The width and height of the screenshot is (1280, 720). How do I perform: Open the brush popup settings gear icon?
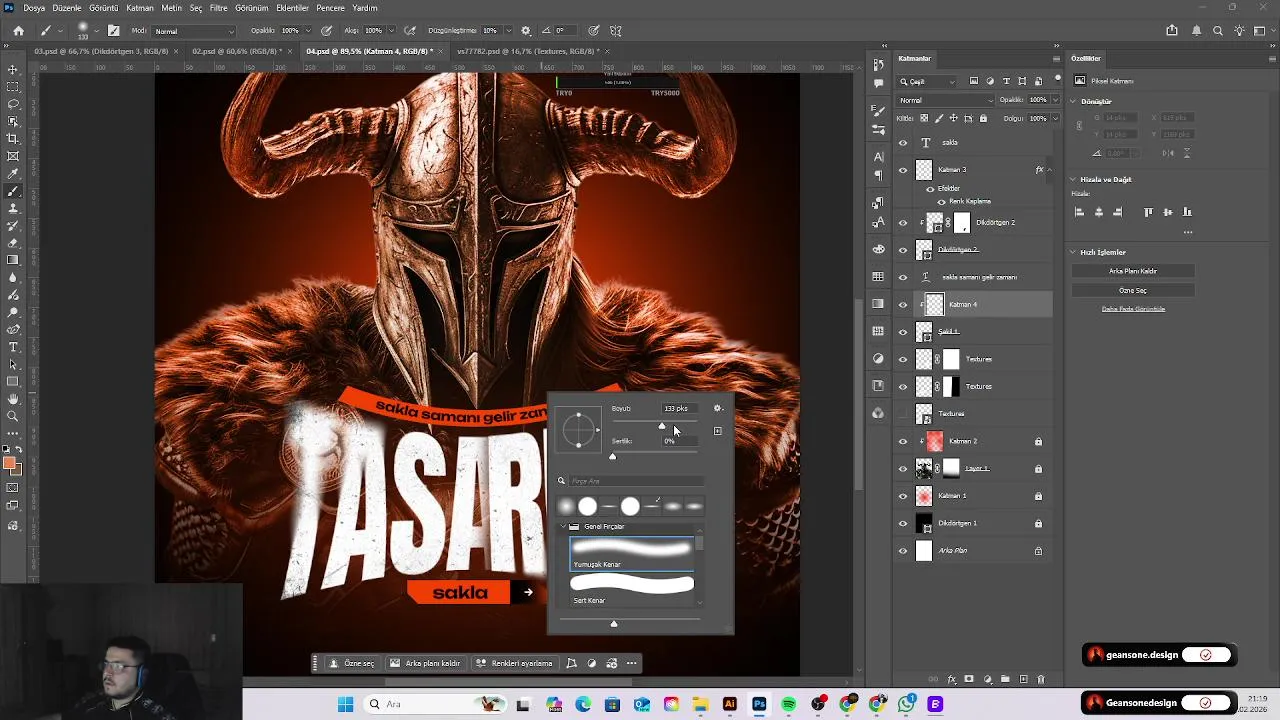(x=718, y=408)
